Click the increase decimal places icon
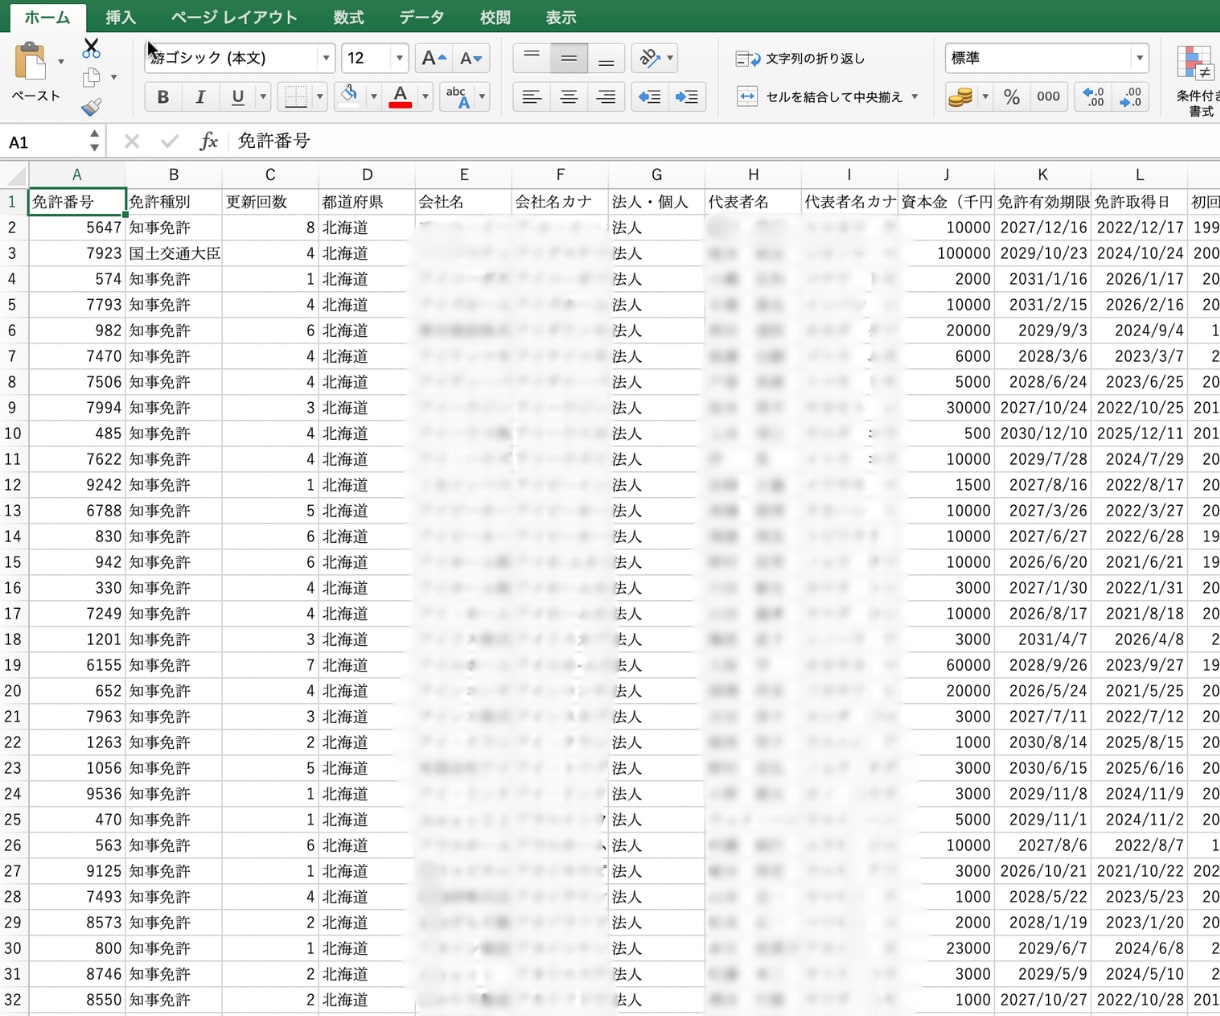The height and width of the screenshot is (1016, 1220). (1094, 97)
